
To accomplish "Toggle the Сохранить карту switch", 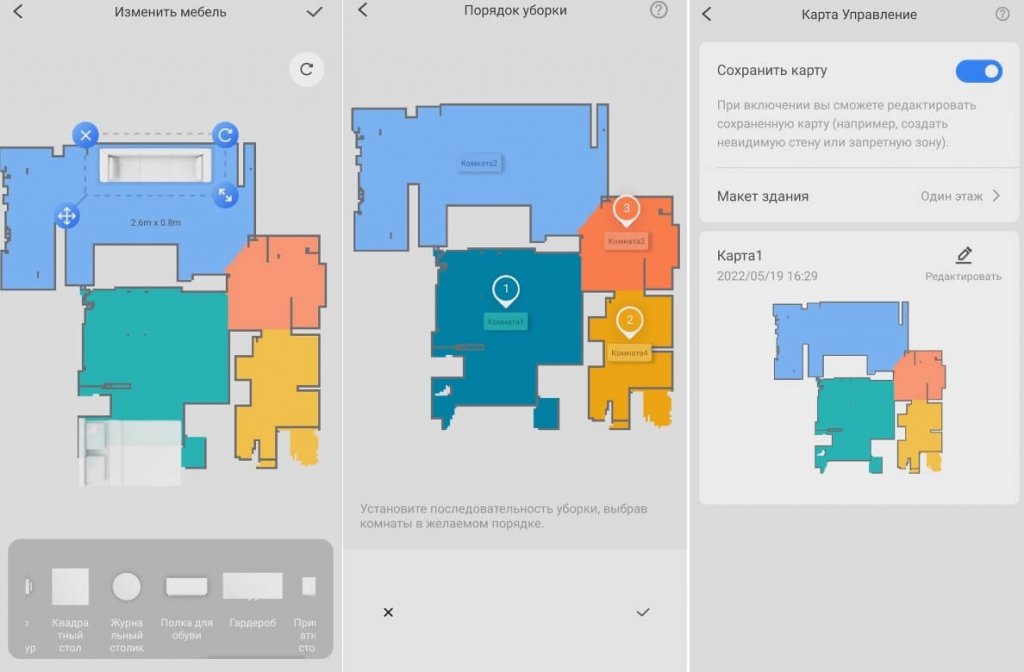I will tap(978, 71).
